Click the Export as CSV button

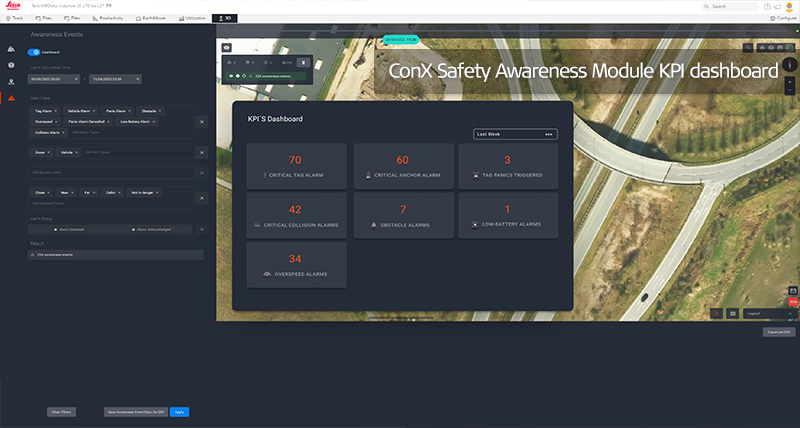pos(779,332)
